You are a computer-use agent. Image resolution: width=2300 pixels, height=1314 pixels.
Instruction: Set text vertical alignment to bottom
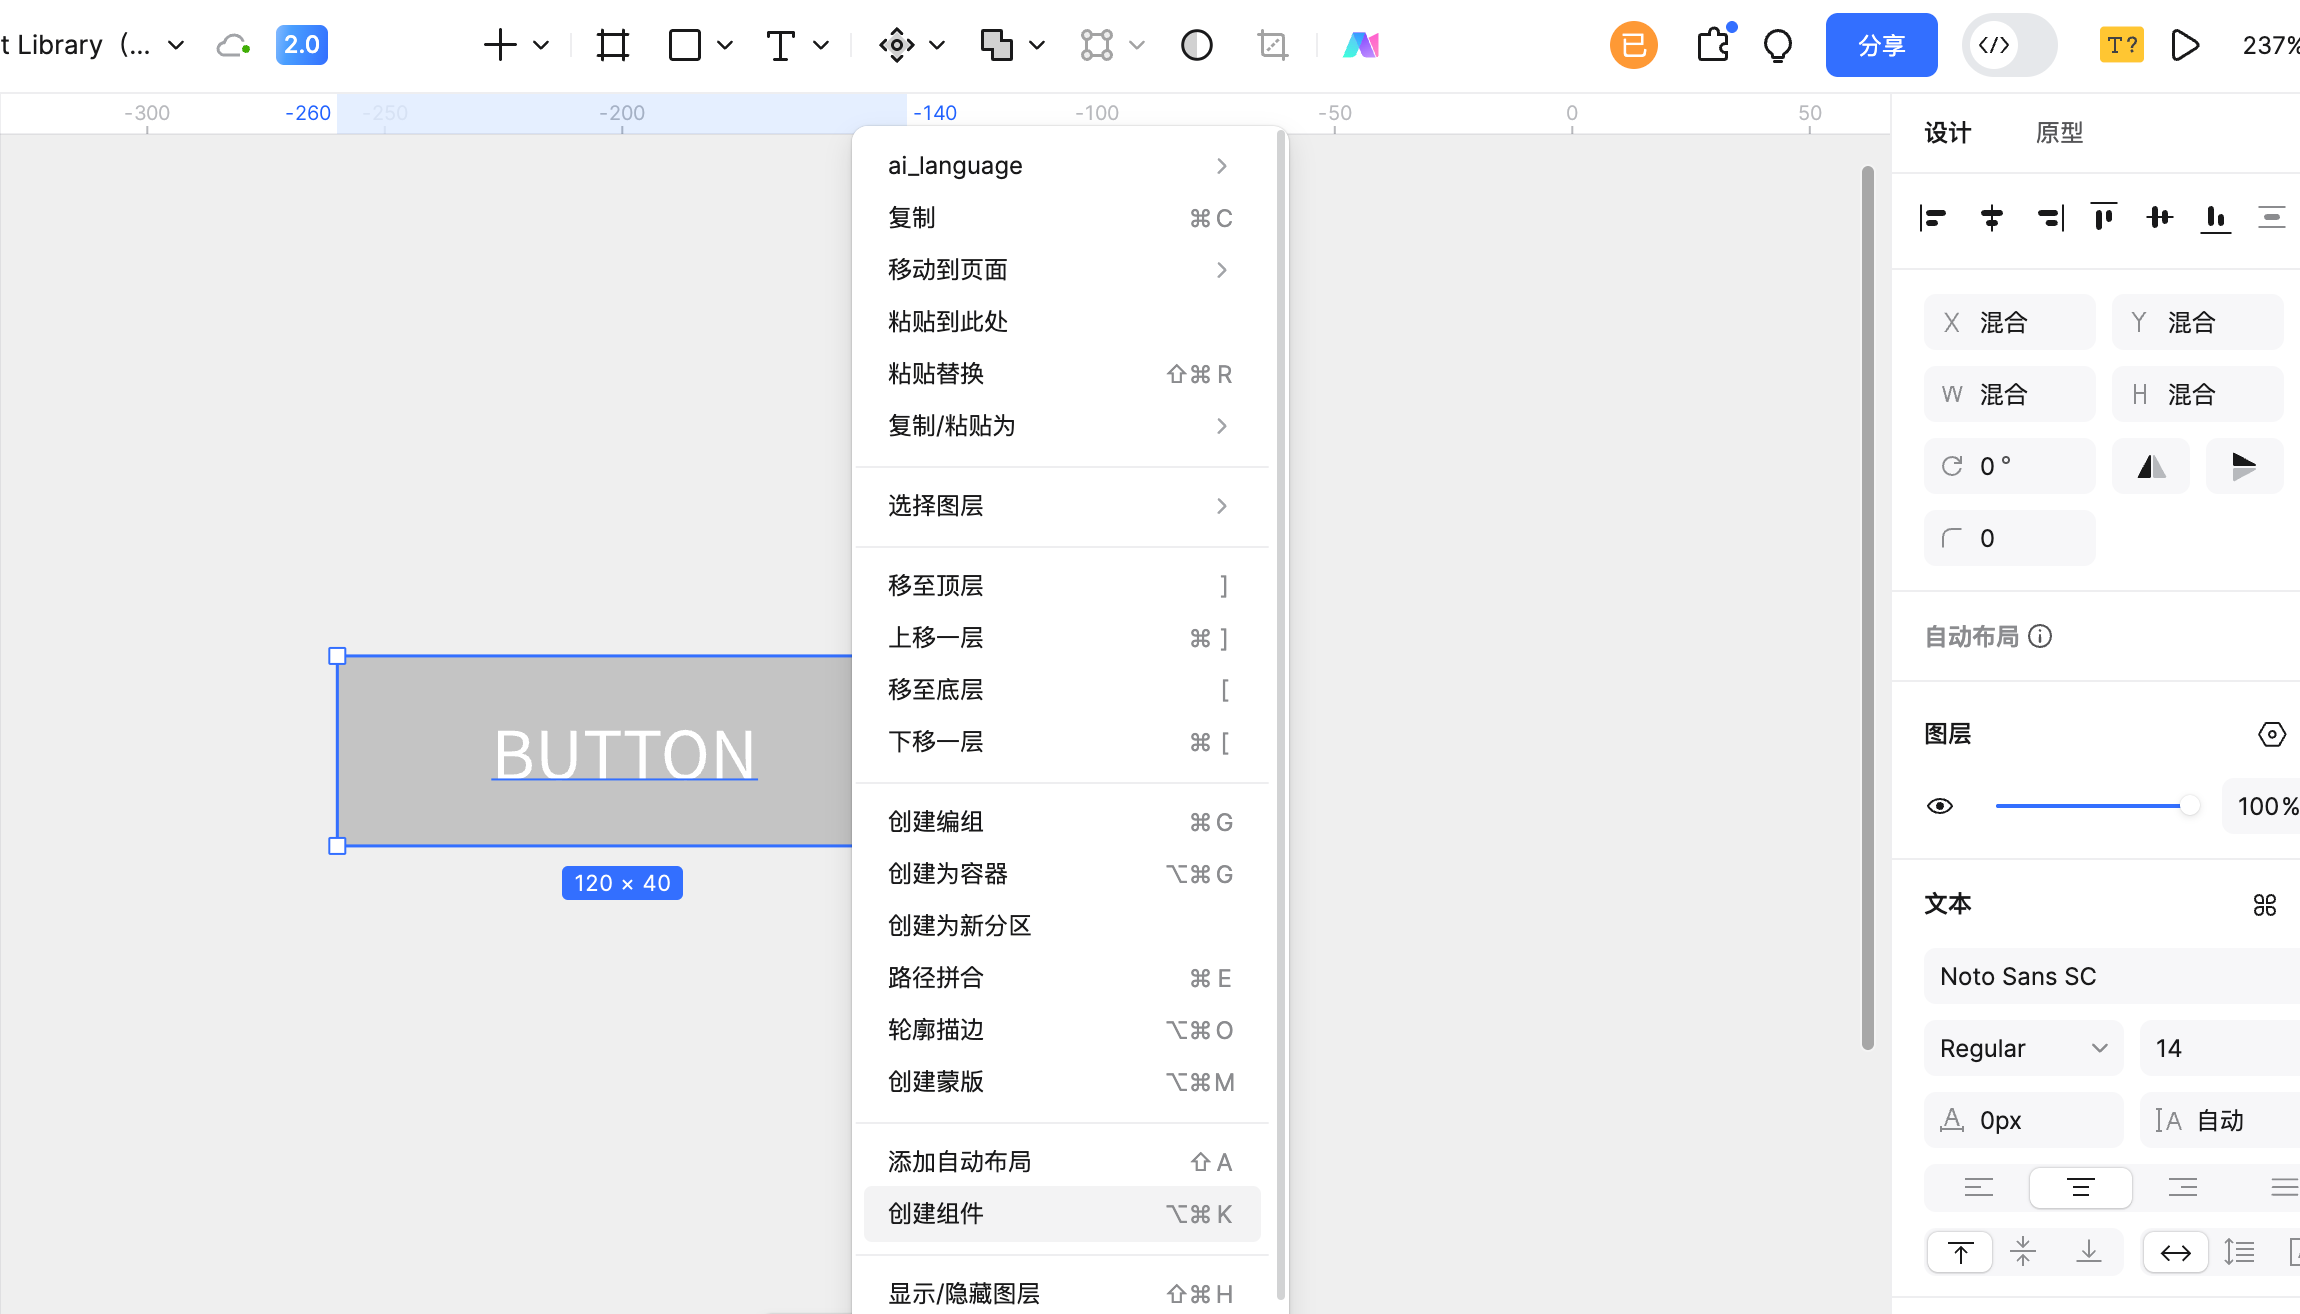[x=2089, y=1252]
